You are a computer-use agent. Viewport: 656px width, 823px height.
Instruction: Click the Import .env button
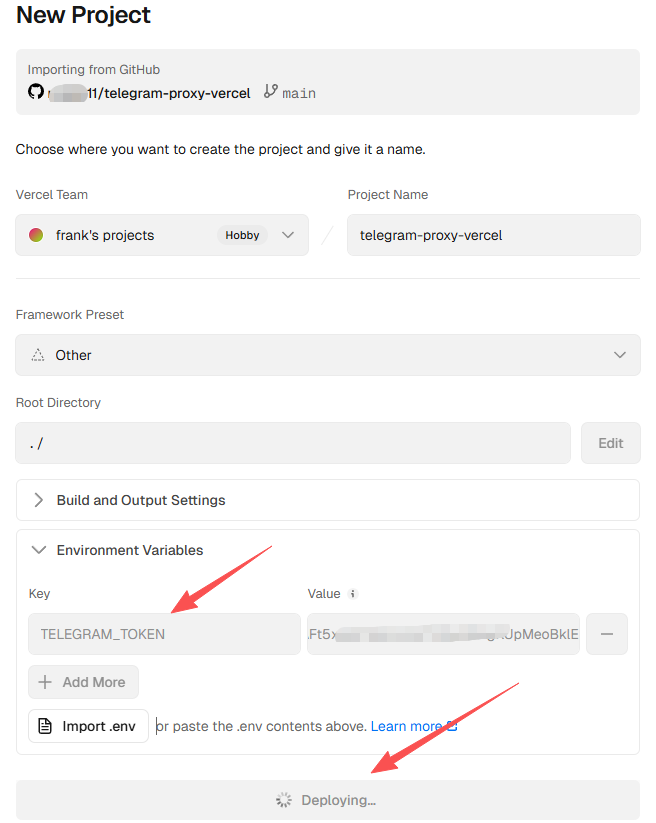88,726
